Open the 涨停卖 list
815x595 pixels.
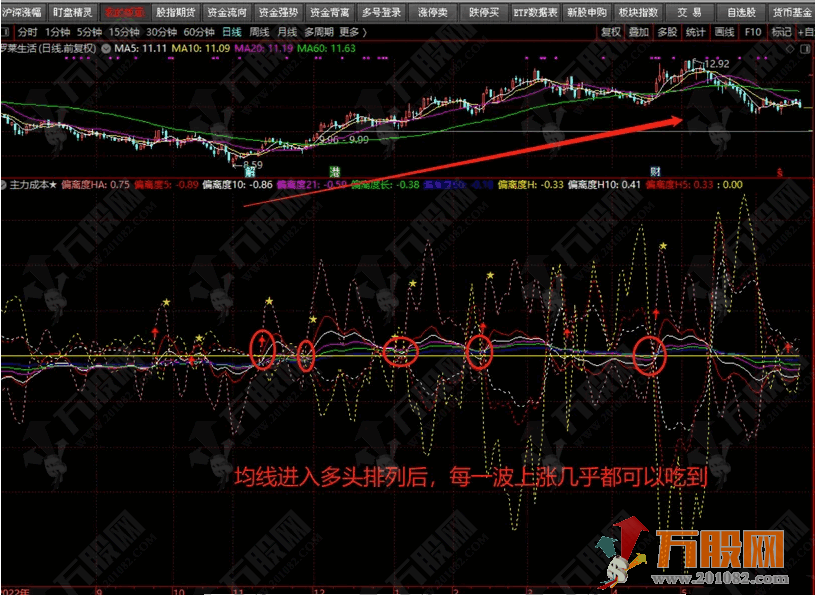(432, 12)
